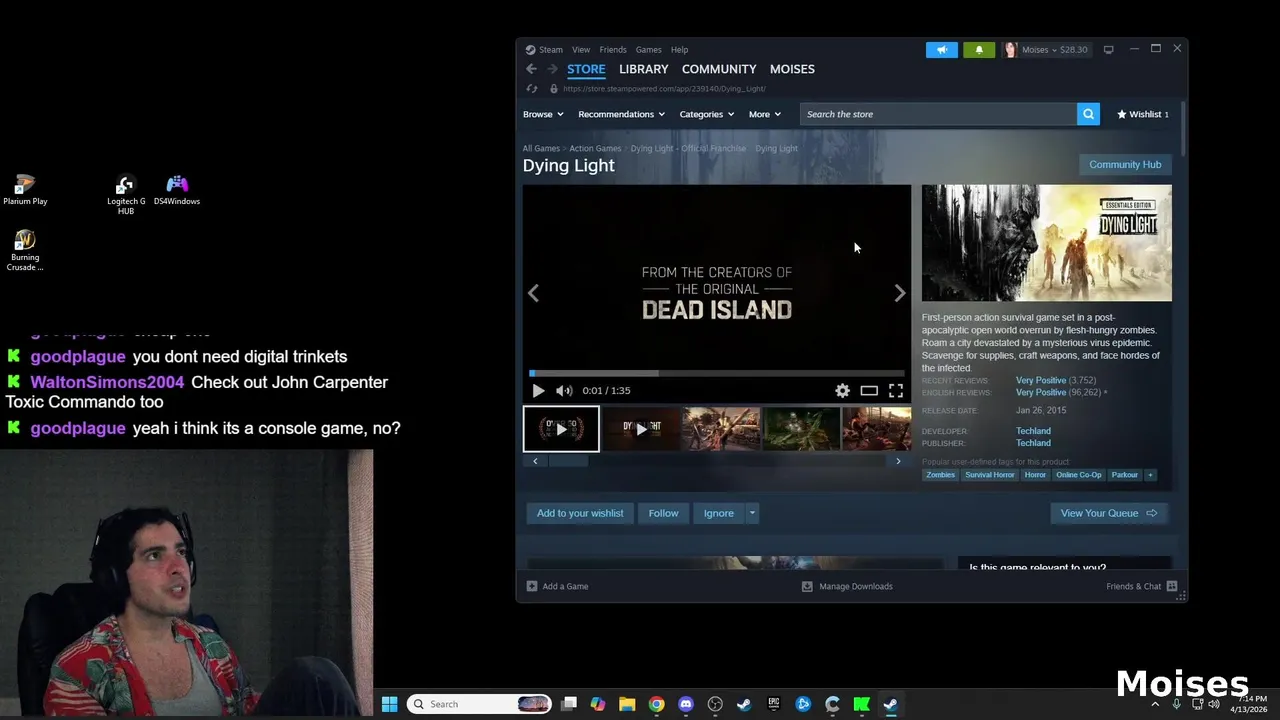This screenshot has height=720, width=1280.
Task: Seek in the trailer progress bar
Action: click(717, 374)
